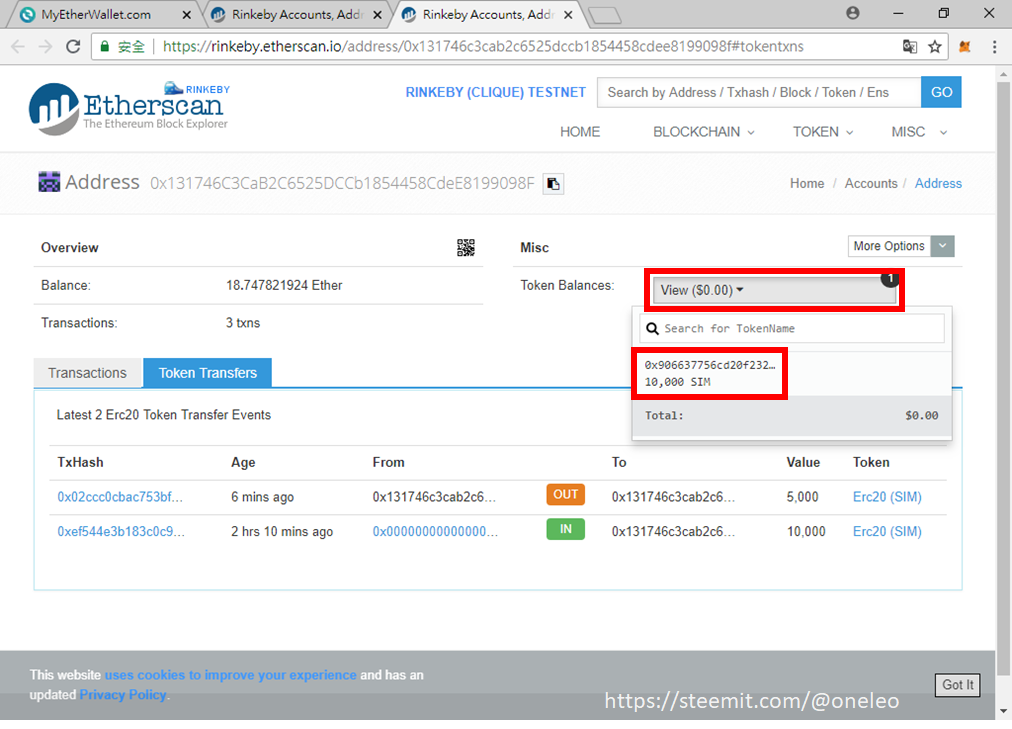Screen dimensions: 1012x729
Task: Open Erc20 (SIM) in 5,000 row
Action: point(887,497)
